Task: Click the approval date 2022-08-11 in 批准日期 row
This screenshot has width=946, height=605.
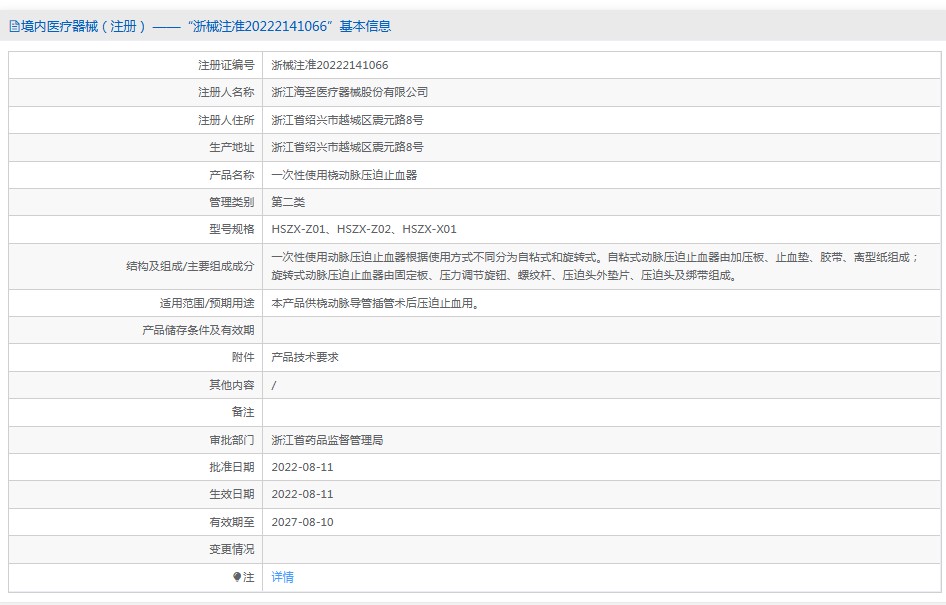Action: coord(302,467)
